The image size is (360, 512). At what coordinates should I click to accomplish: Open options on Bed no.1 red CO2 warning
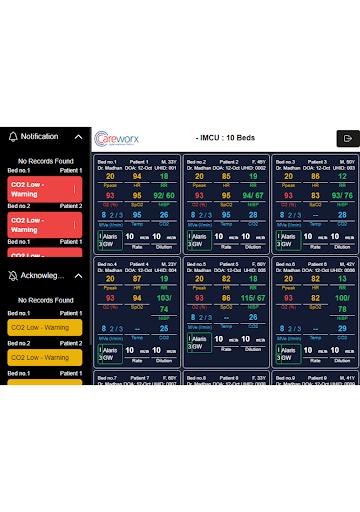[x=74, y=189]
